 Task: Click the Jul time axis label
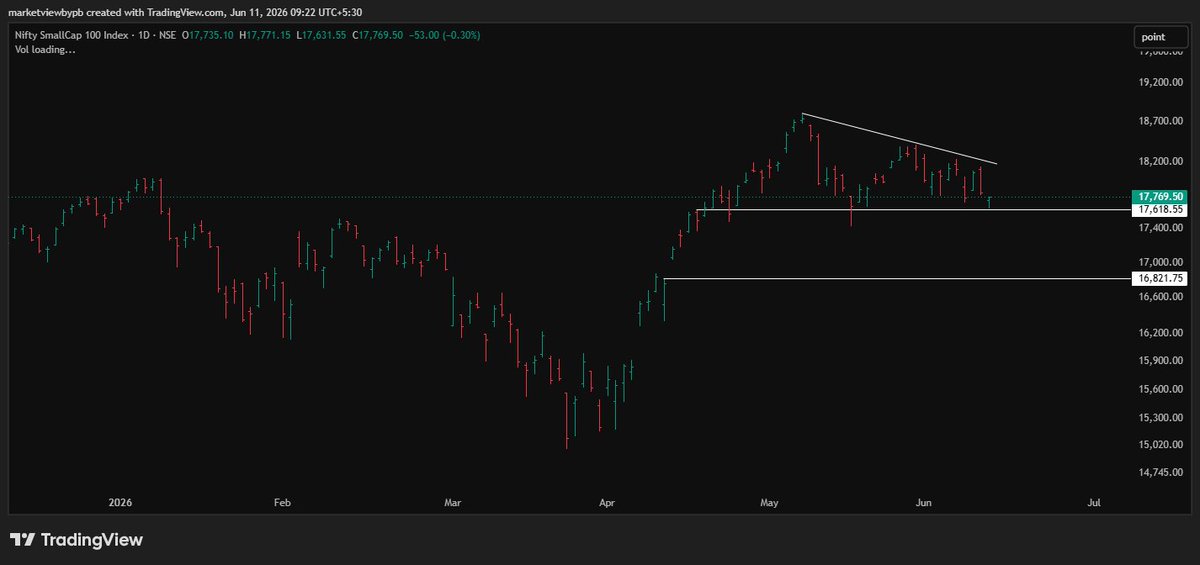point(1094,503)
